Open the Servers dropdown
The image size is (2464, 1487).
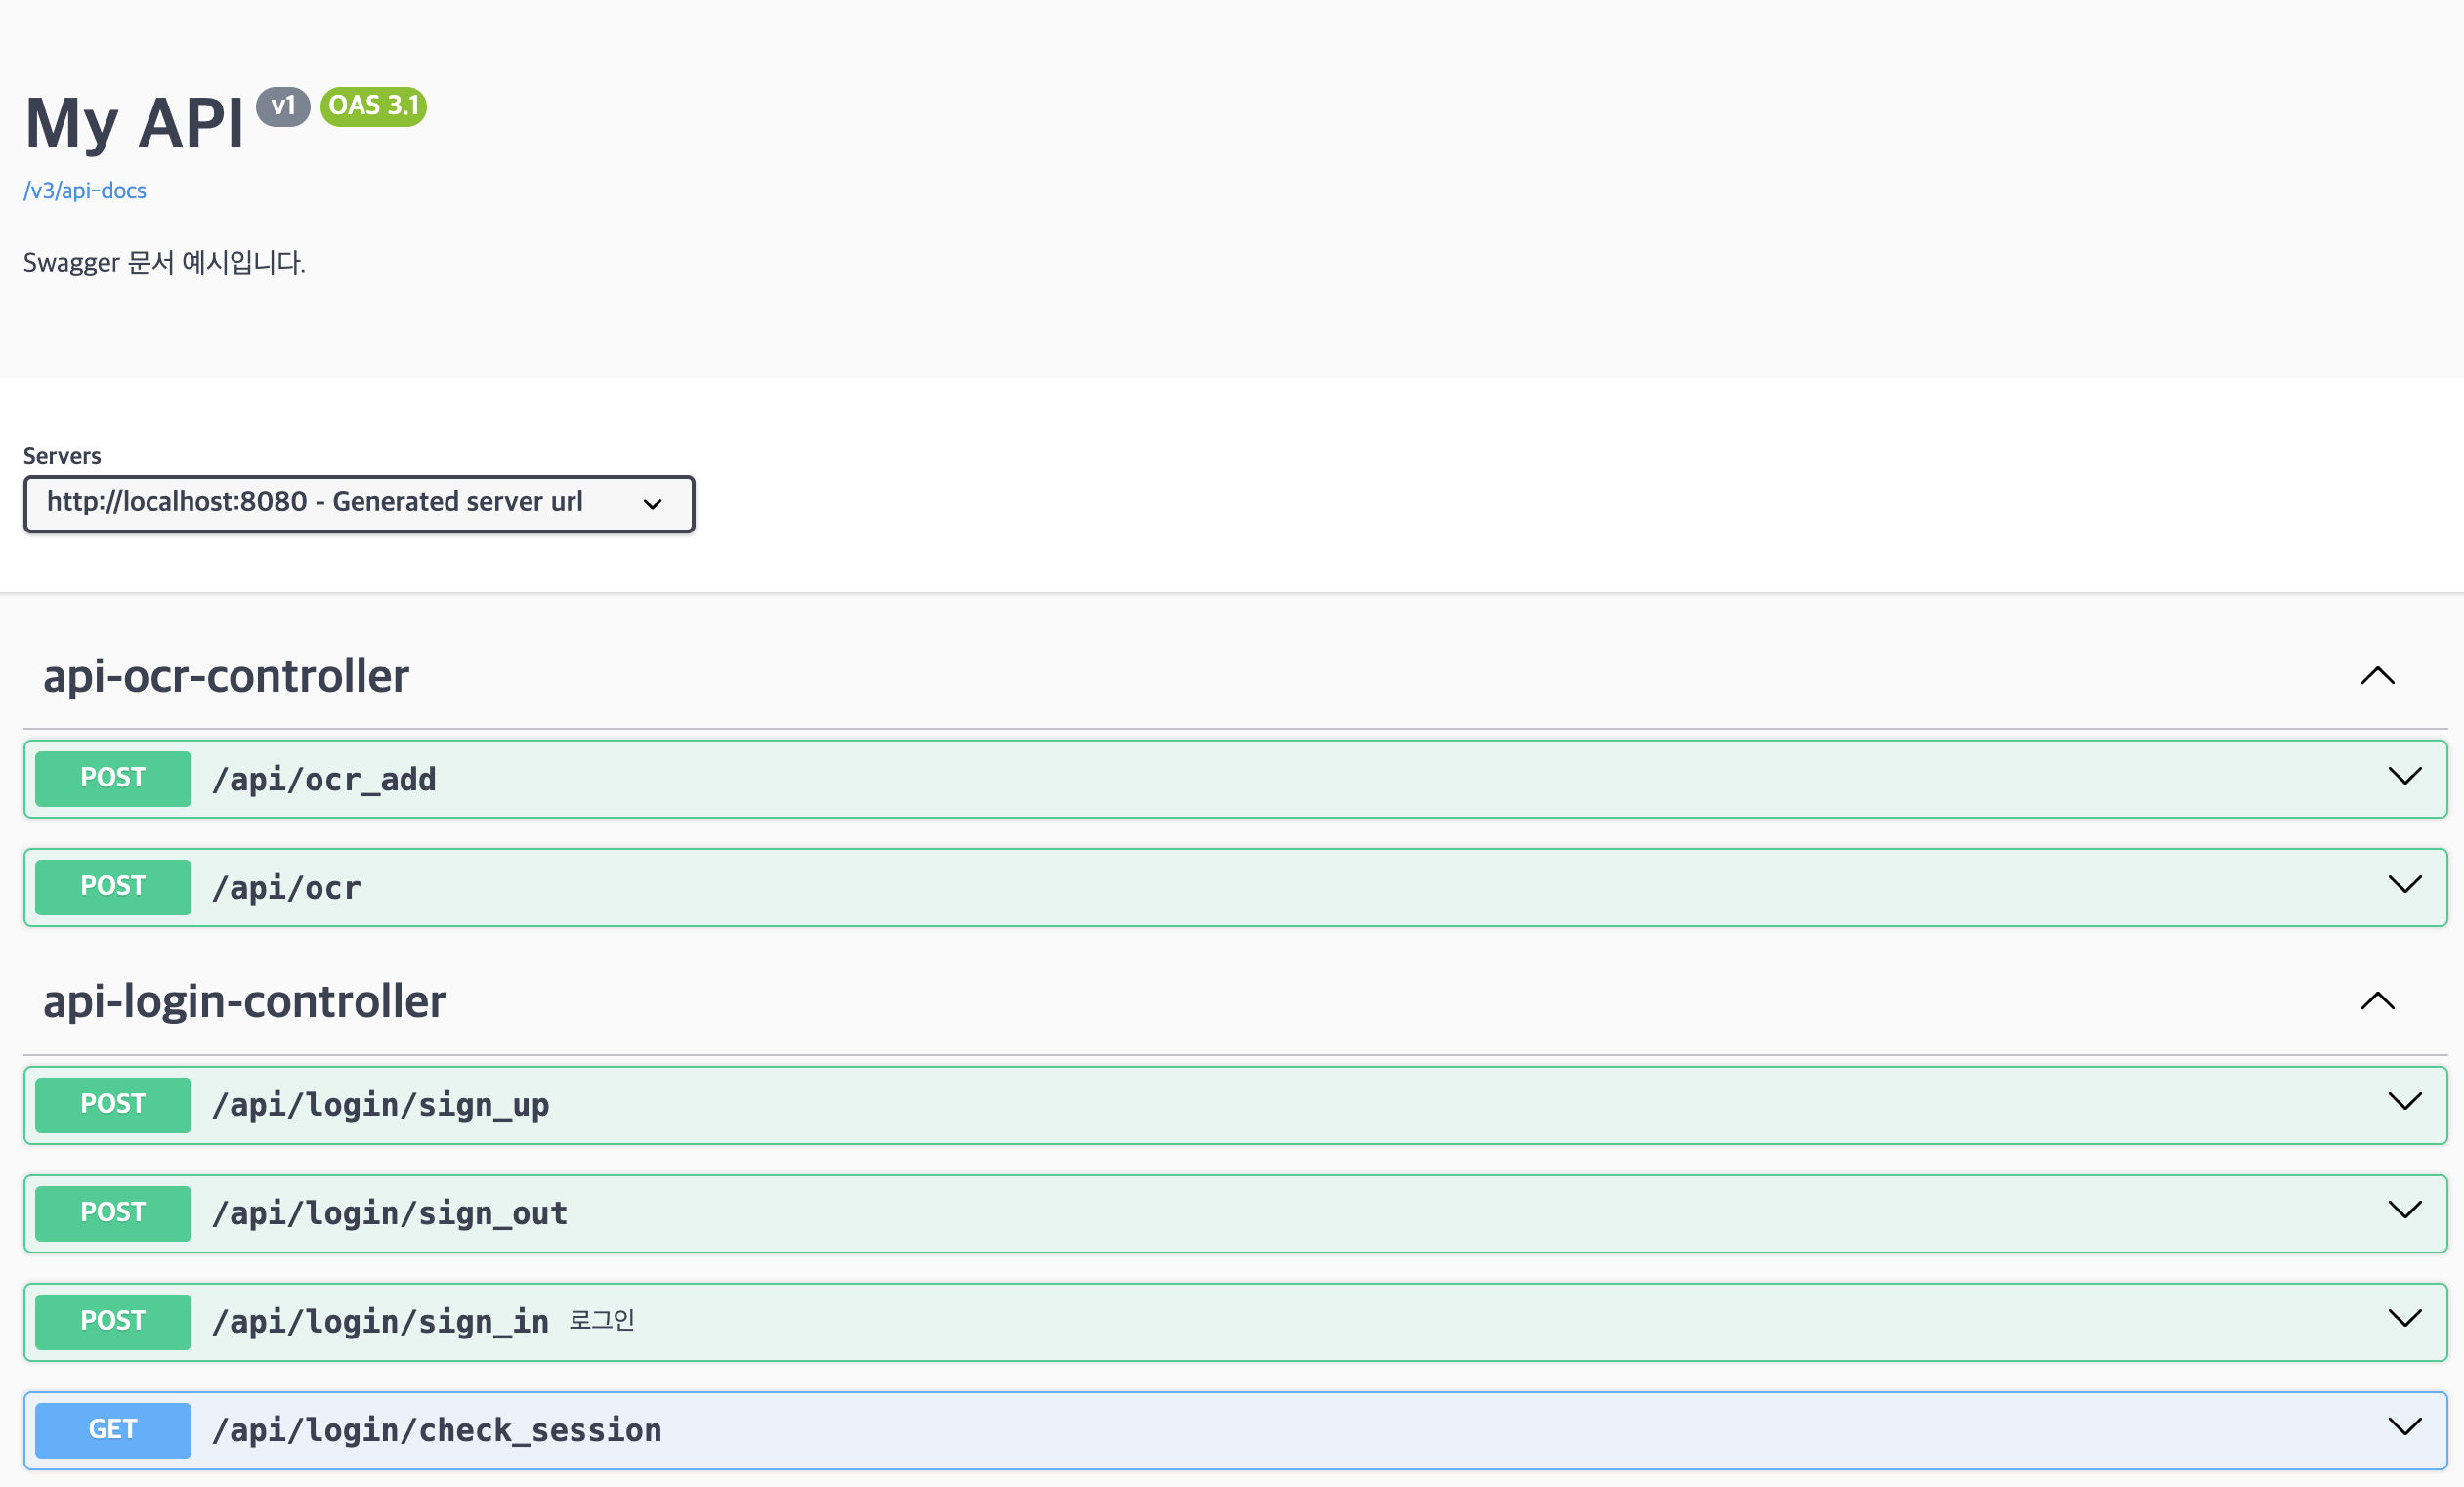pyautogui.click(x=358, y=504)
